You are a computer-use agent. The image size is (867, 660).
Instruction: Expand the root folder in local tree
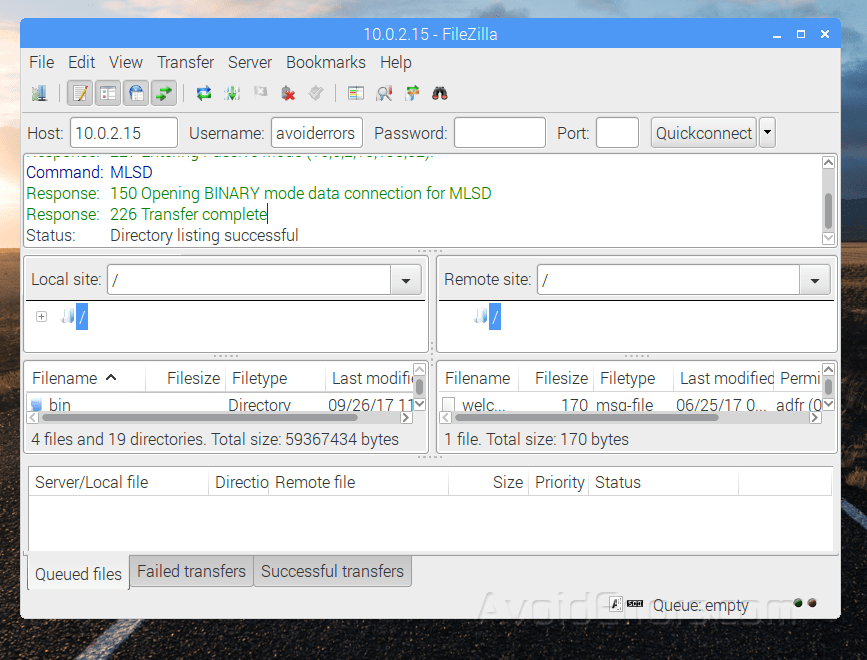click(x=40, y=315)
